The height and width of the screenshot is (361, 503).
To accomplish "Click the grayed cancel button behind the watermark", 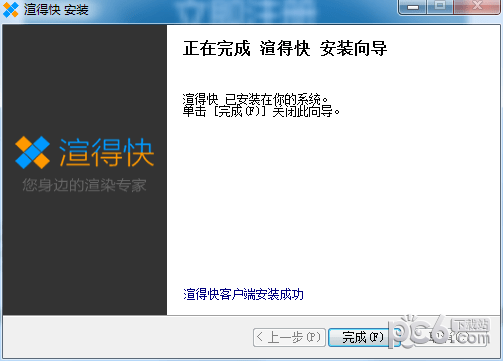I will pos(452,337).
